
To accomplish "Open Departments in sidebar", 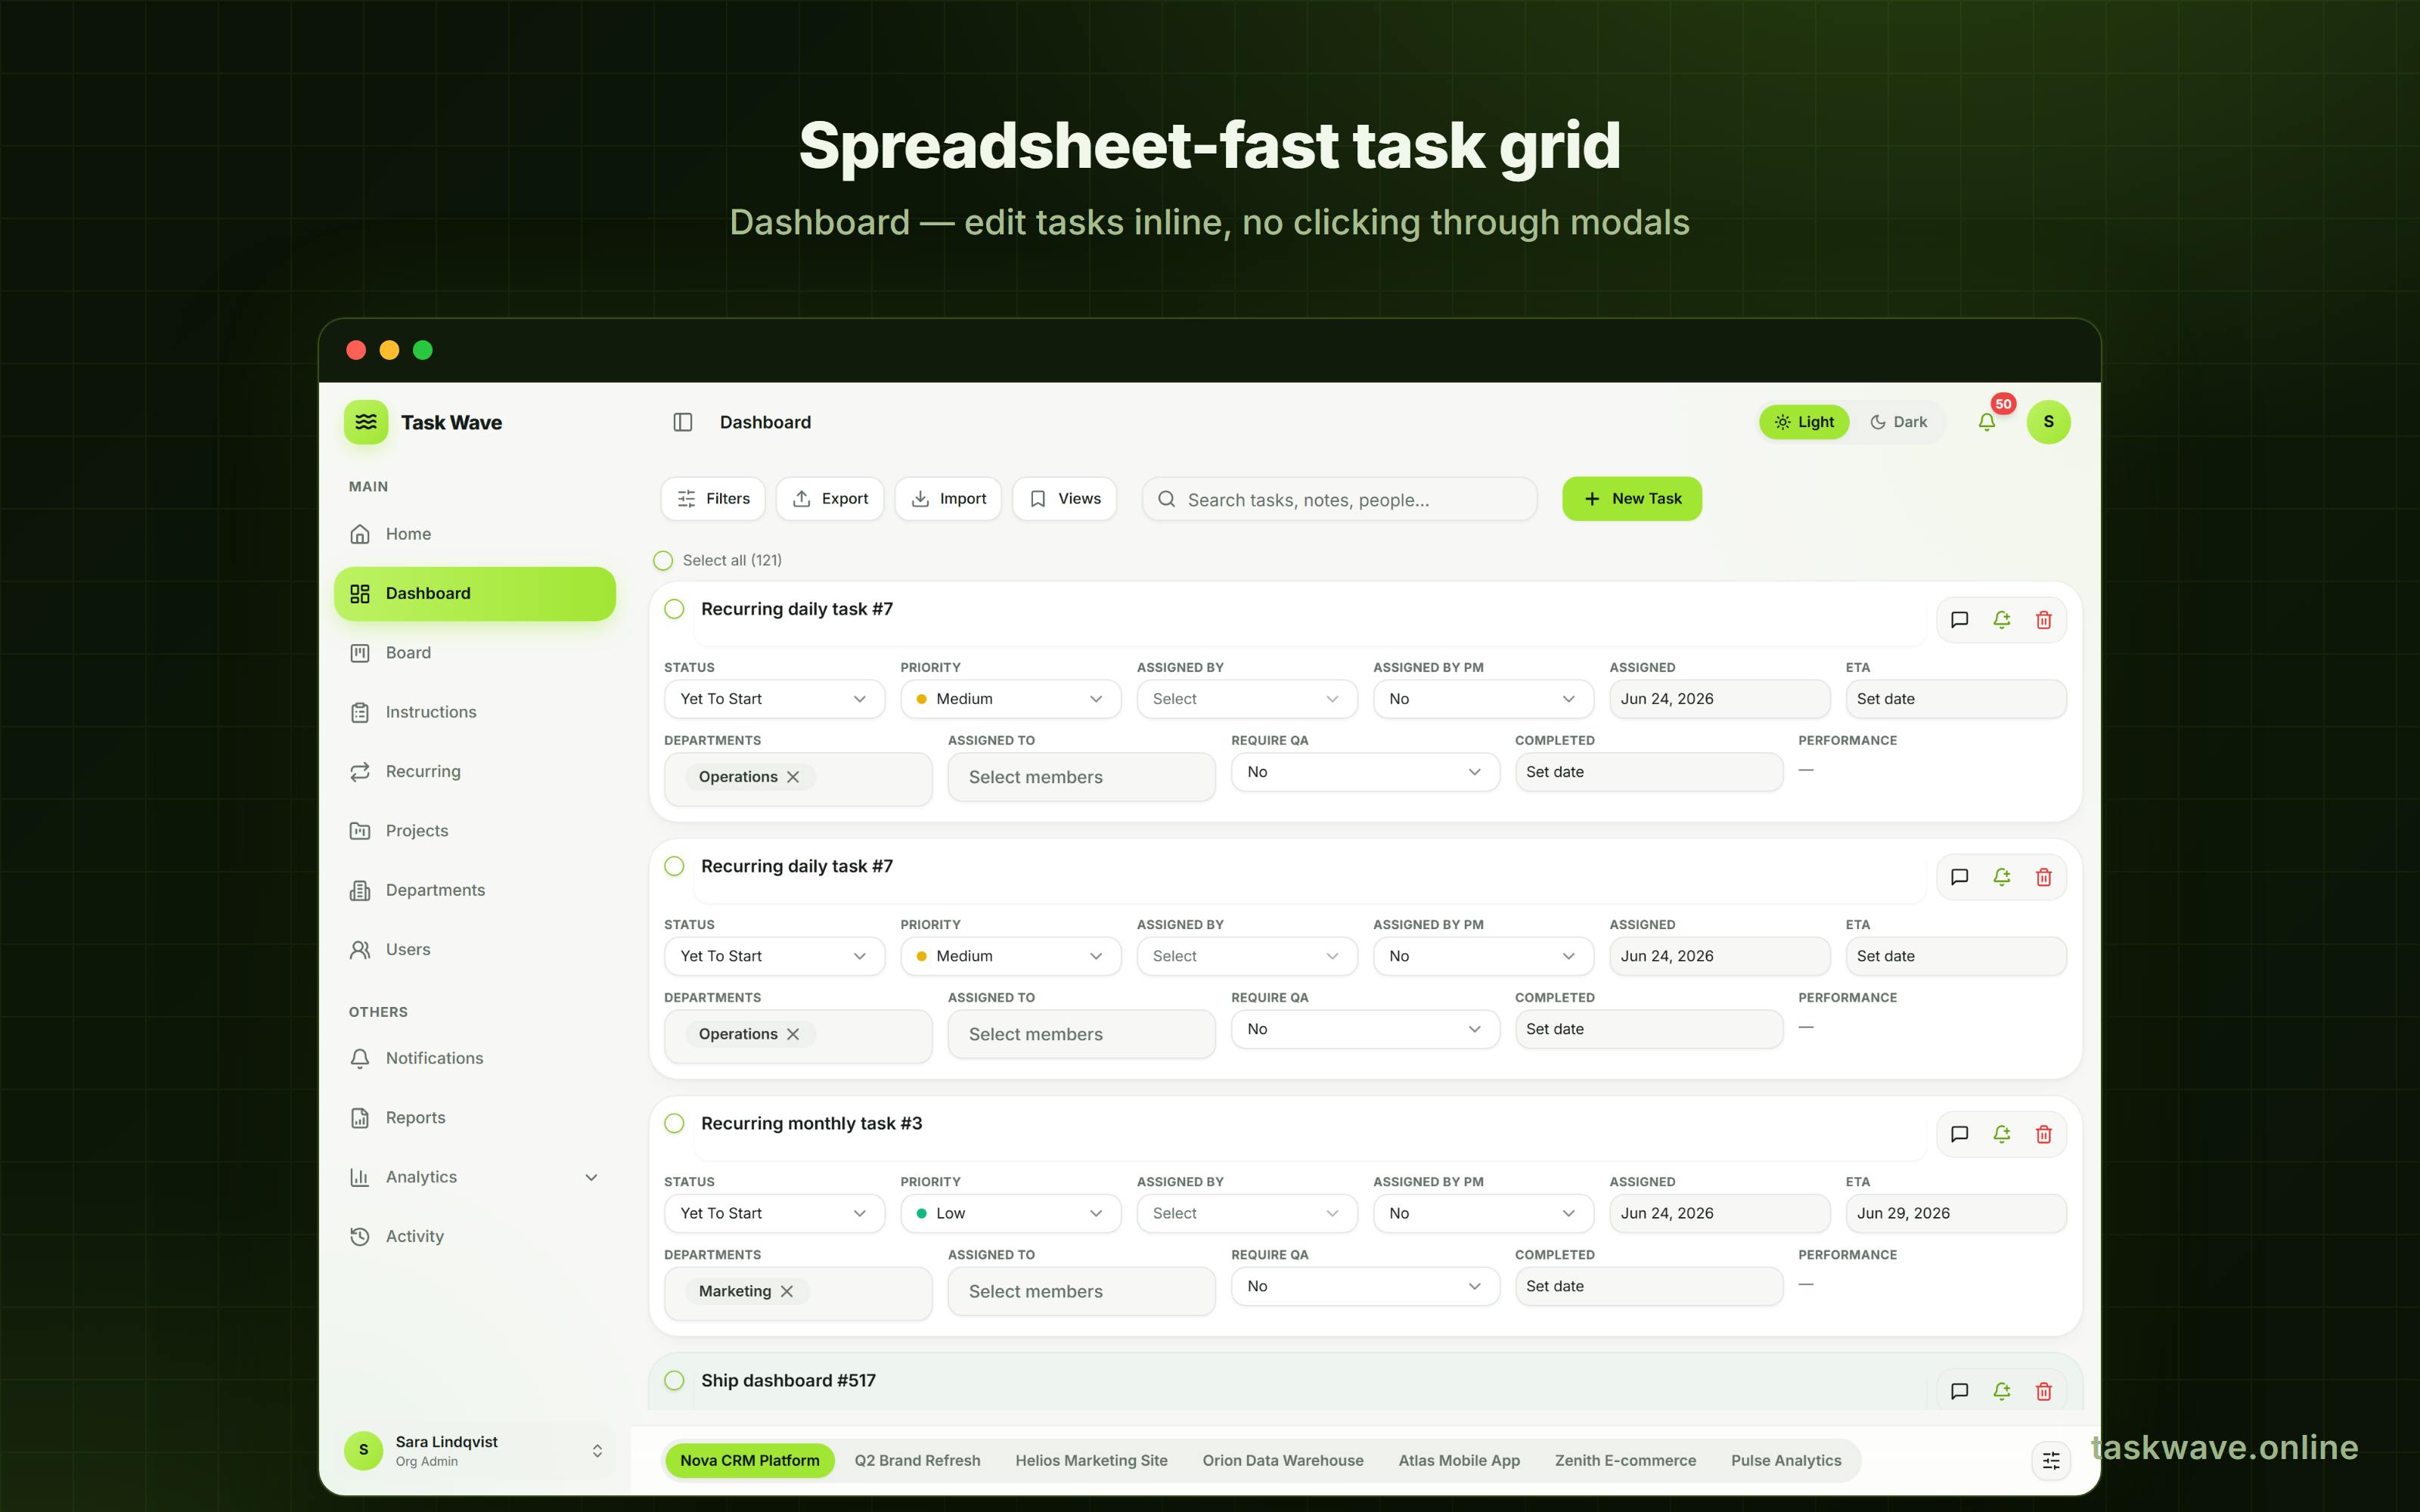I will point(475,890).
